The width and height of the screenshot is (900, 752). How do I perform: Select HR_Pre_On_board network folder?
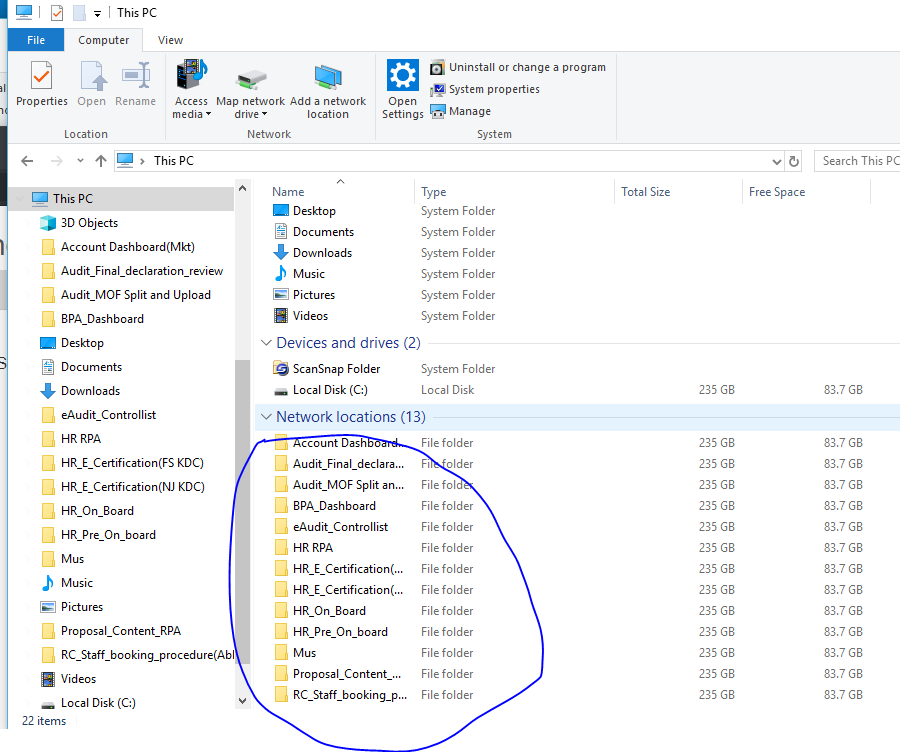pyautogui.click(x=340, y=632)
